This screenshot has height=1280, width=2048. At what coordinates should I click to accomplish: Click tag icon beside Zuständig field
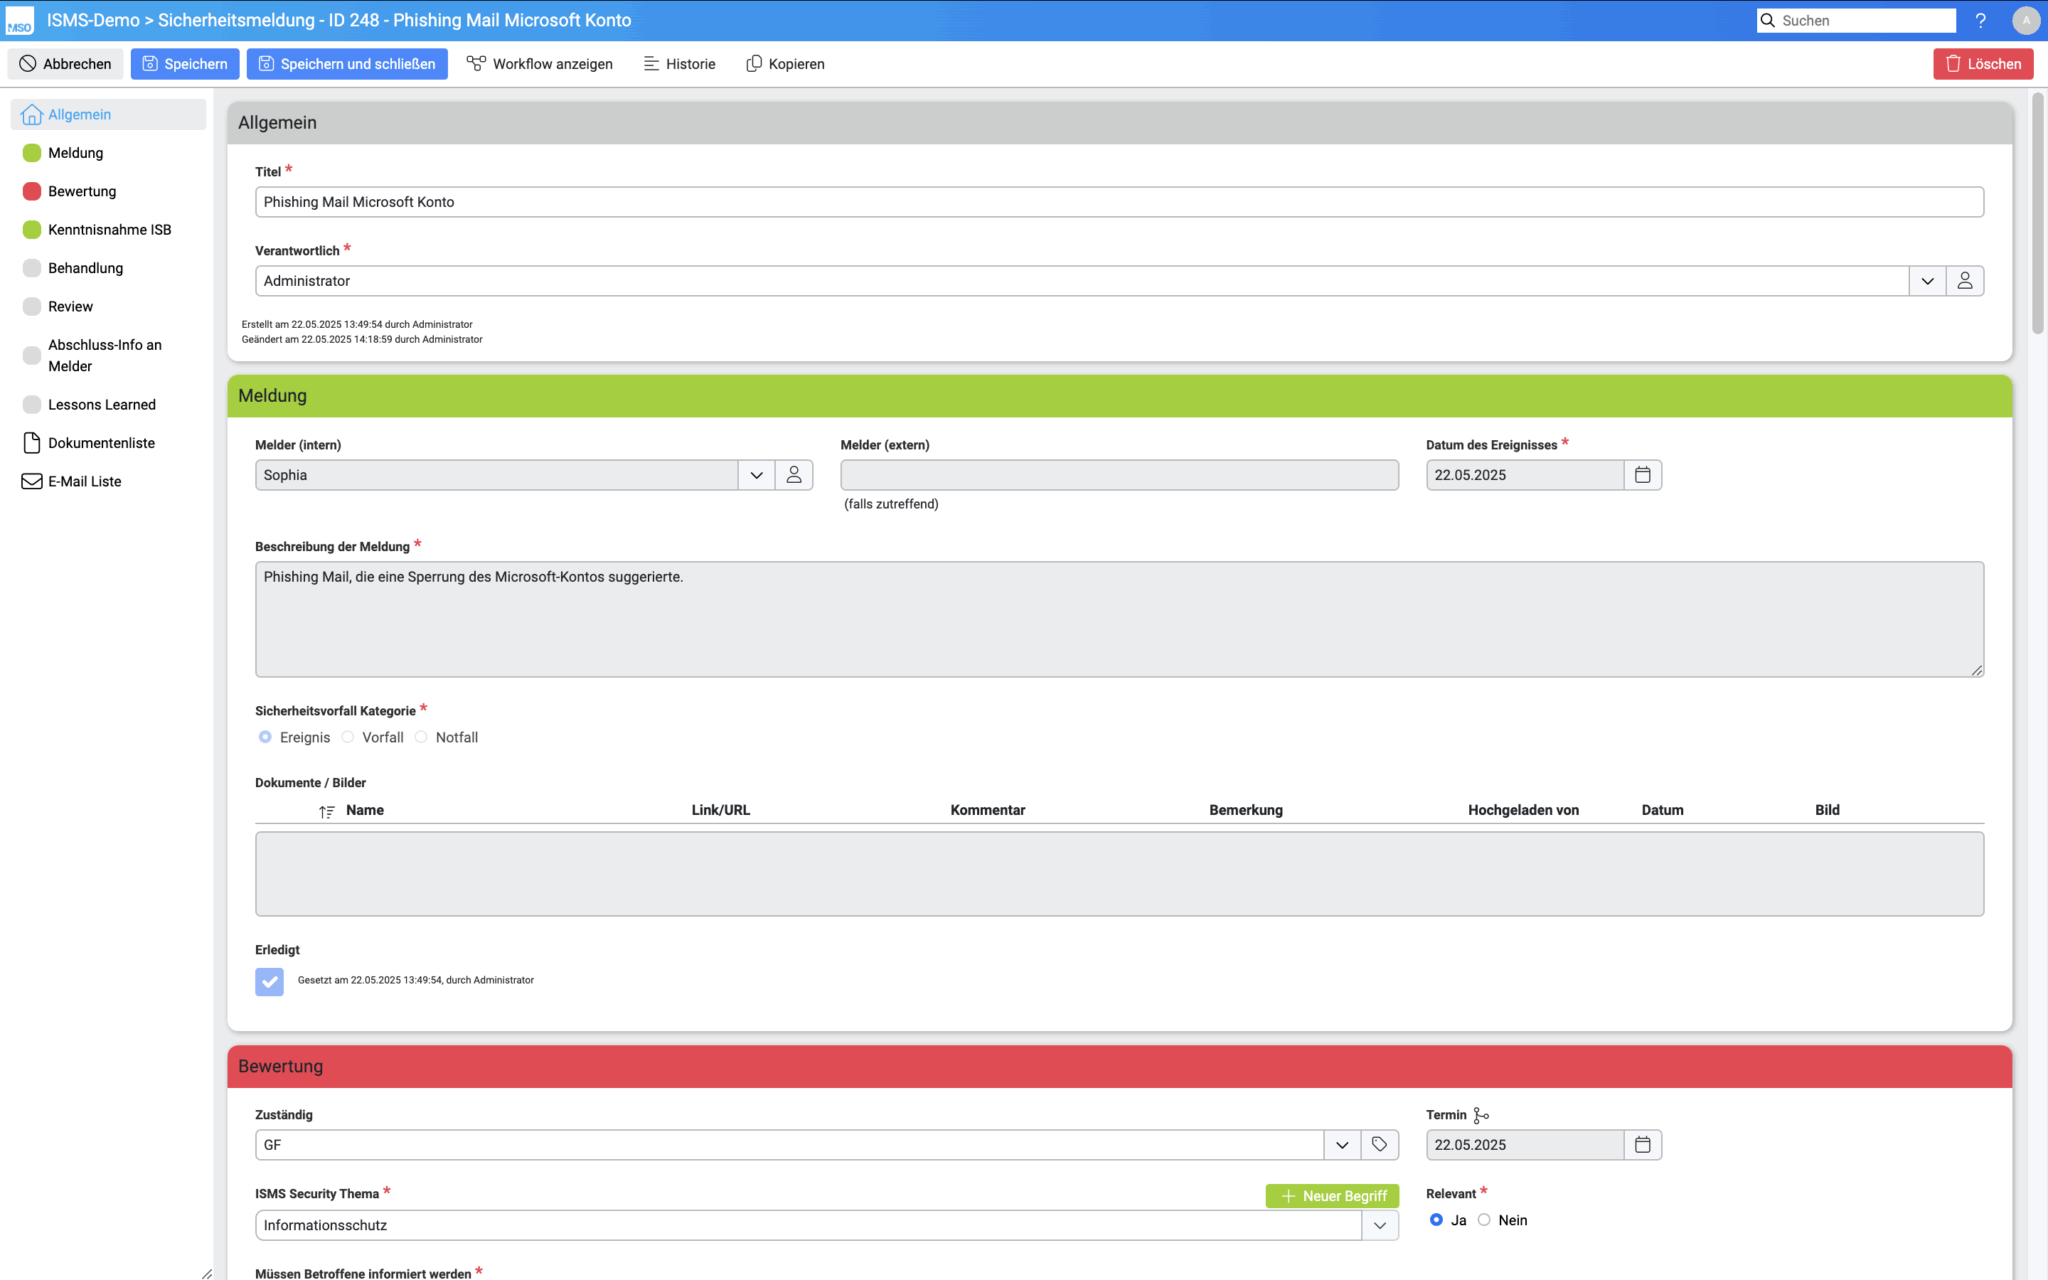pyautogui.click(x=1379, y=1145)
